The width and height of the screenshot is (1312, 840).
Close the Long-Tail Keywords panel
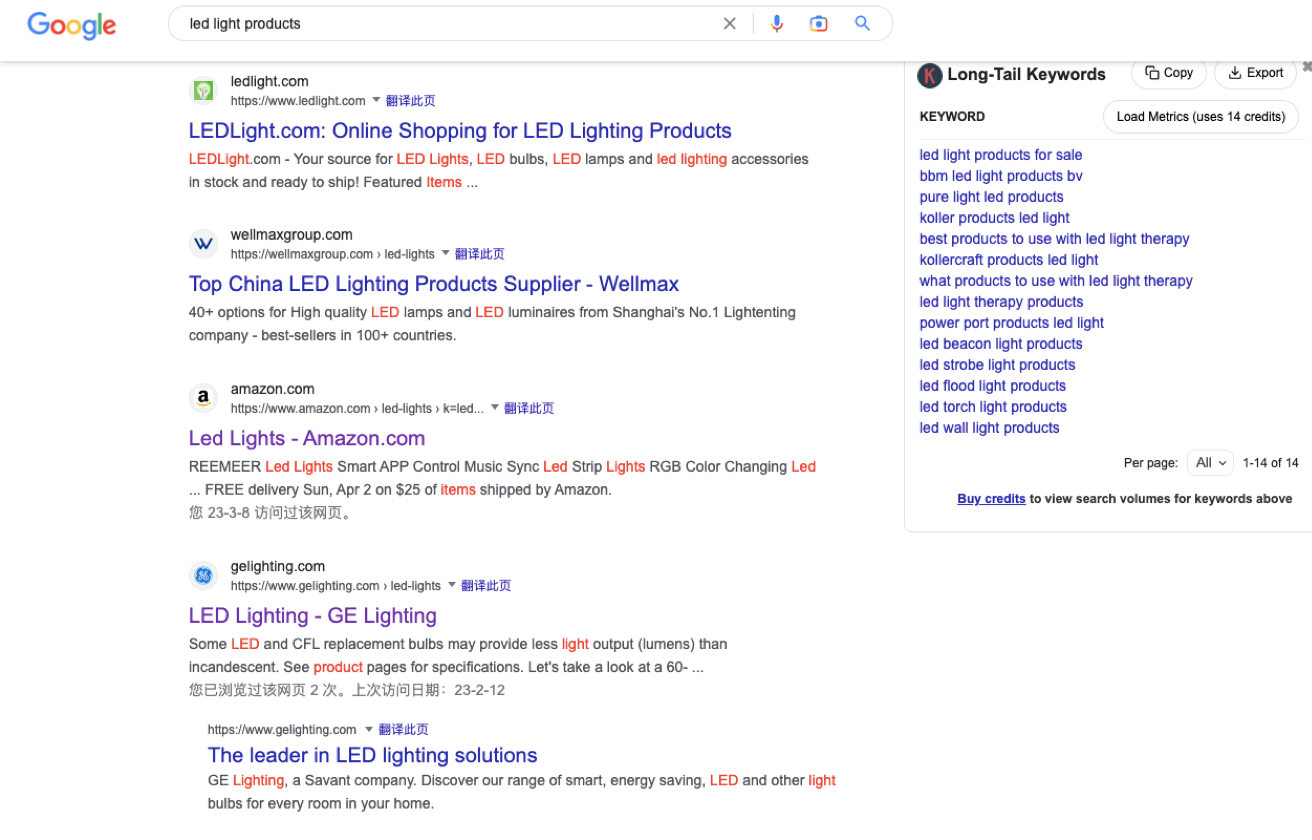tap(1306, 67)
